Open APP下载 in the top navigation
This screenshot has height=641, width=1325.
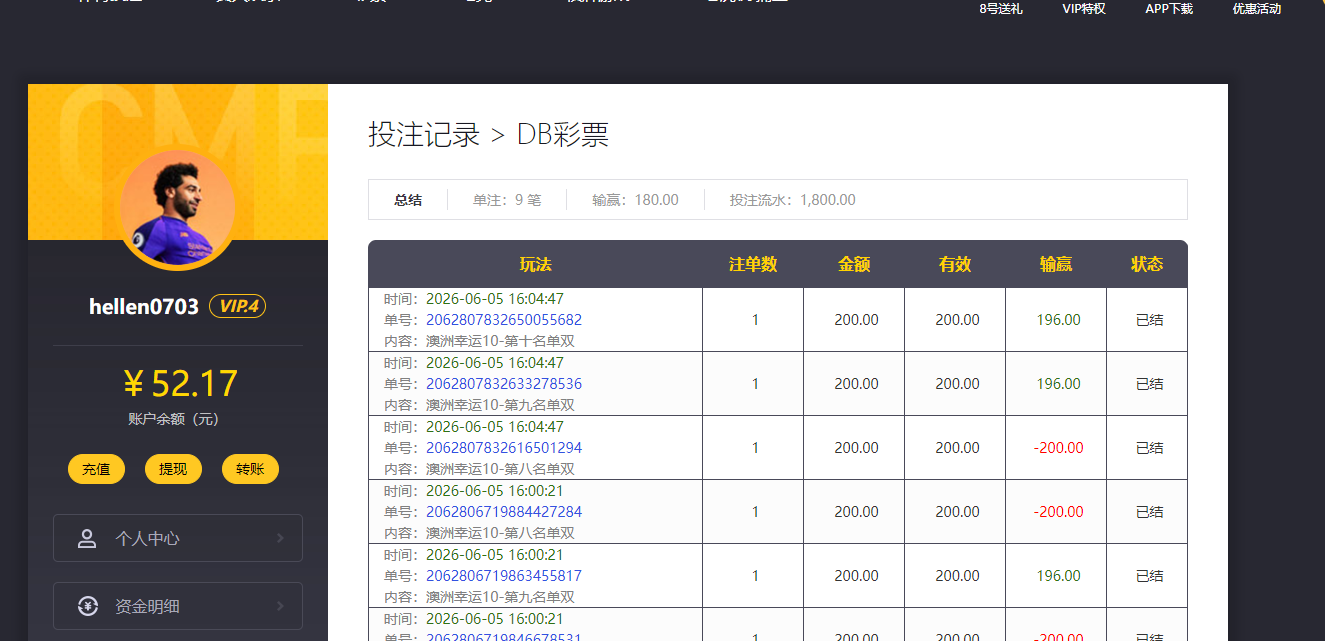click(x=1169, y=9)
